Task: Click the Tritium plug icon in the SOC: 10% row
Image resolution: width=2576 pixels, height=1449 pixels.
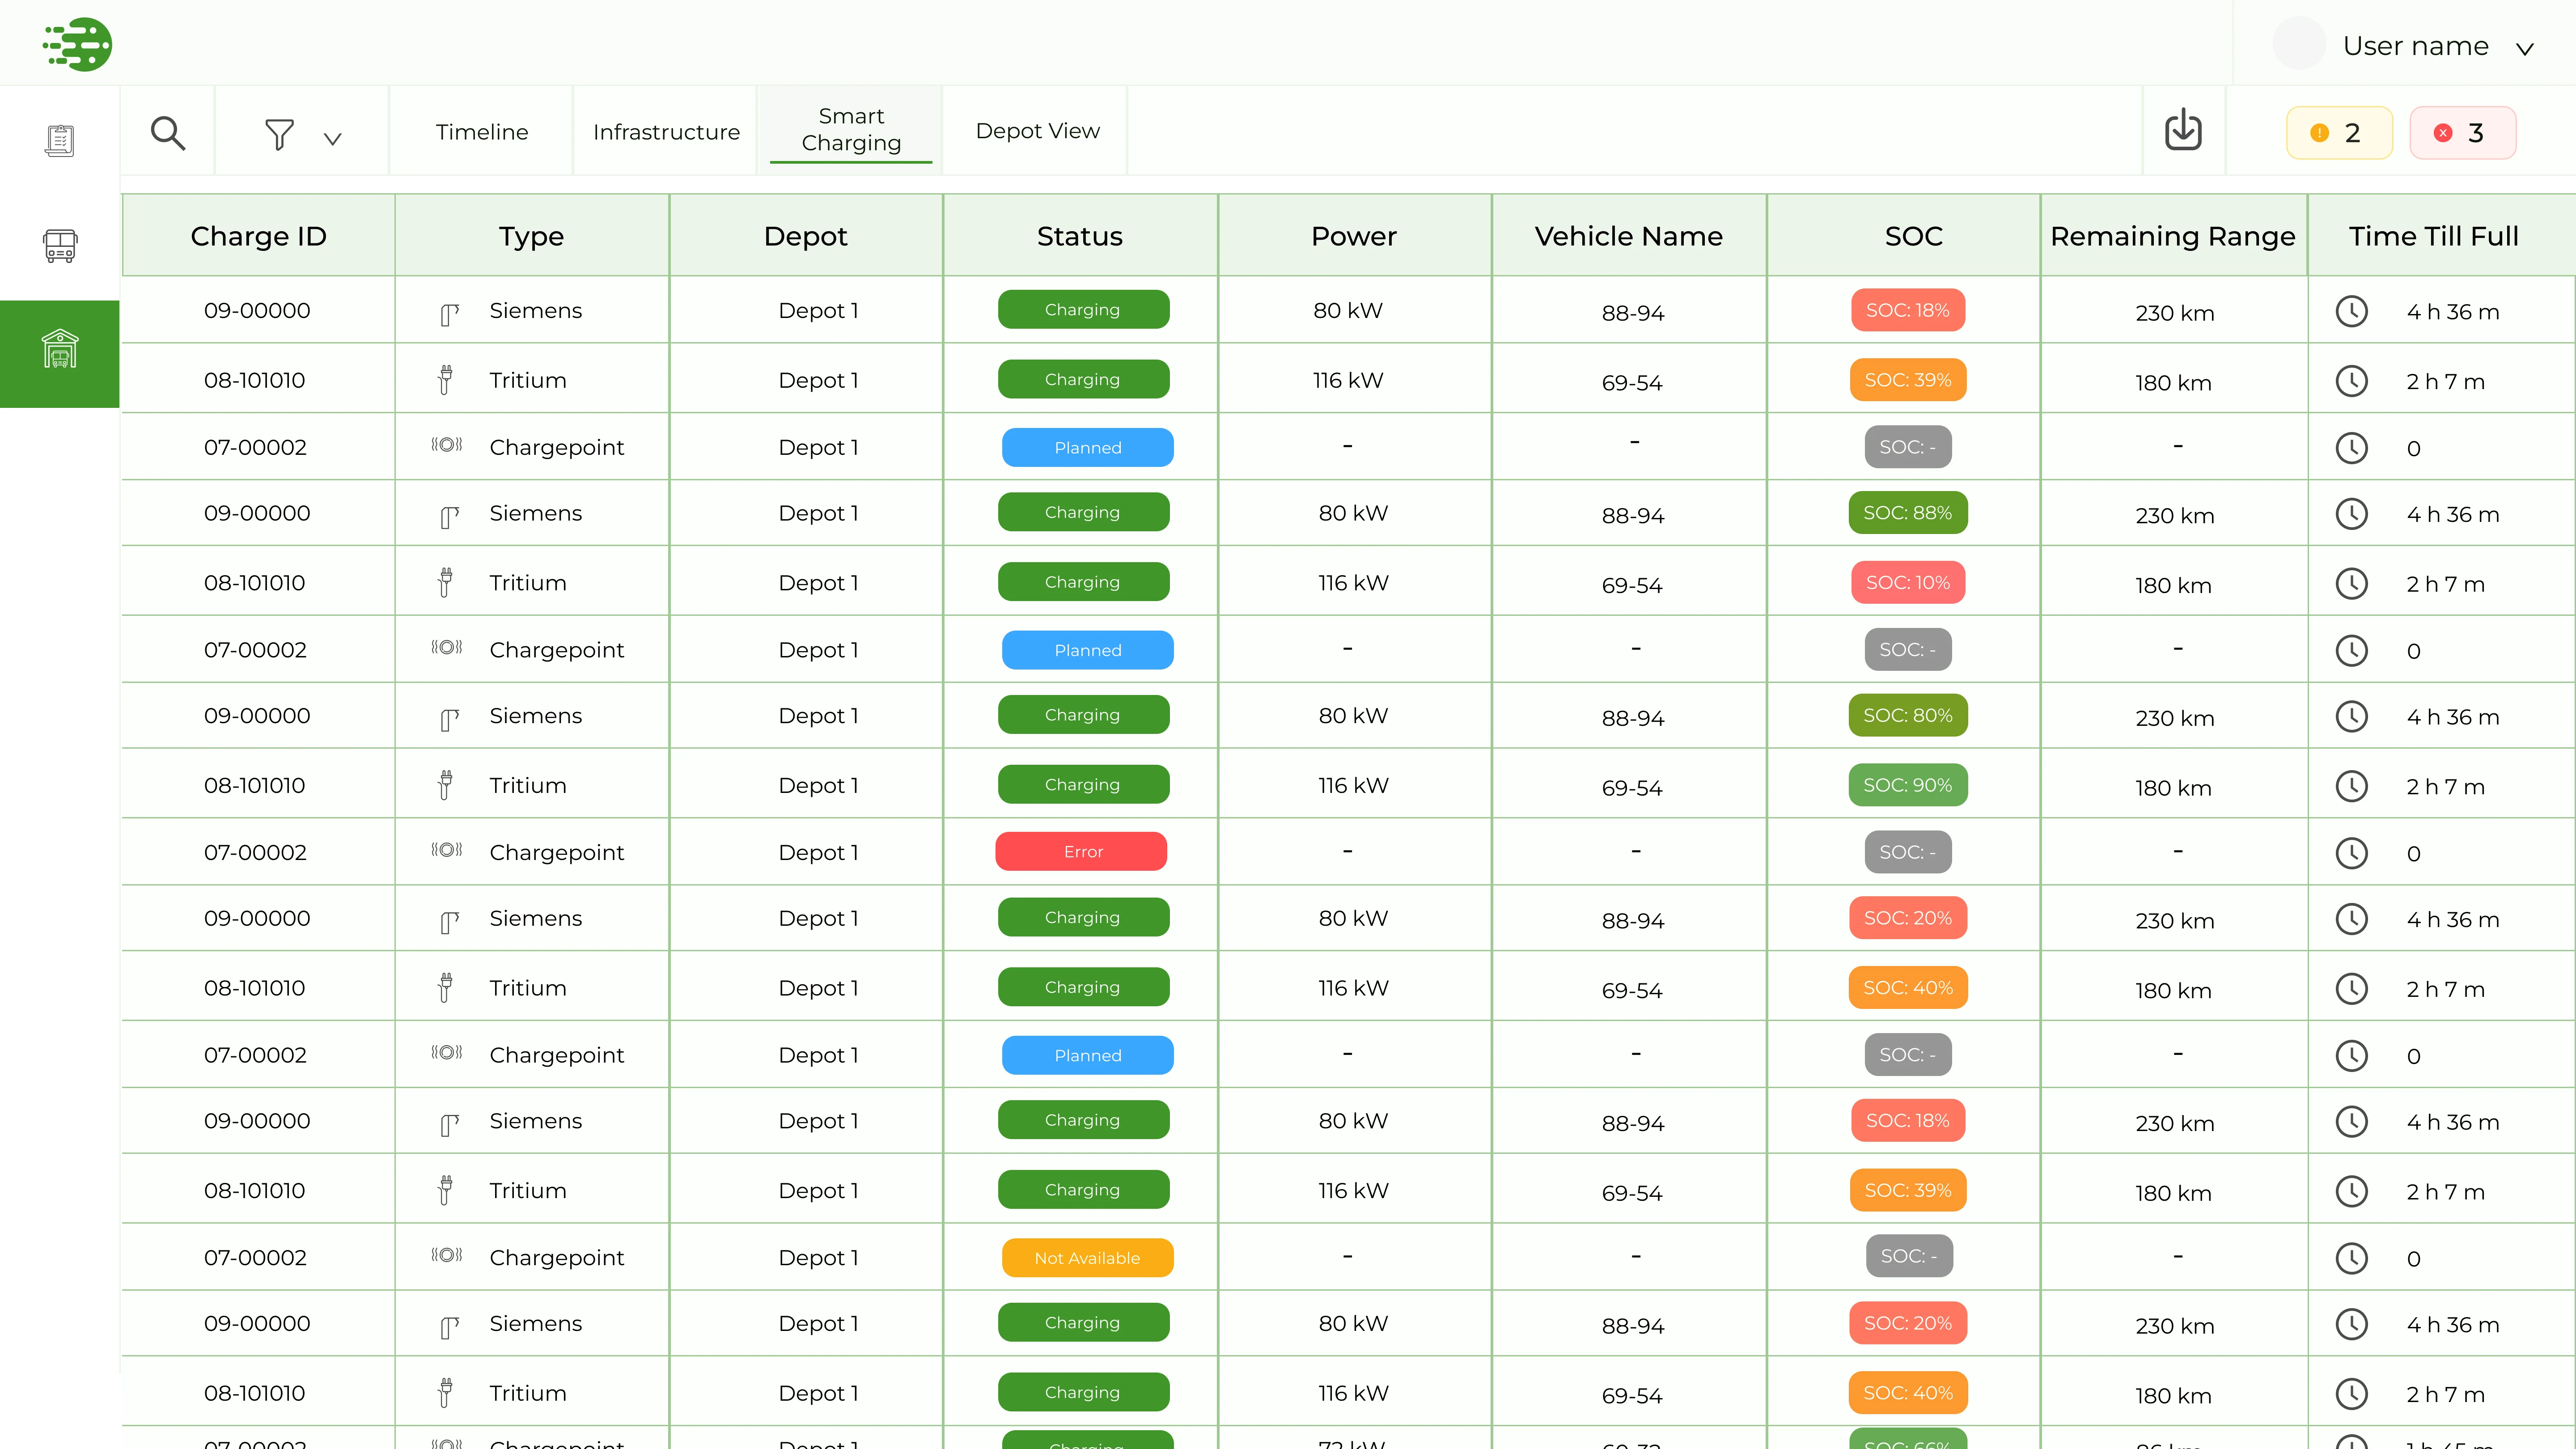Action: point(446,582)
